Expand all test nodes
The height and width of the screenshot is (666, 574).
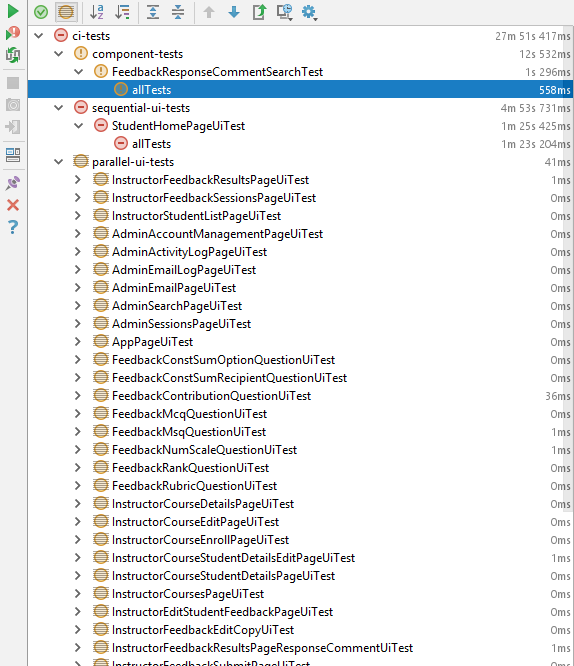tap(153, 12)
